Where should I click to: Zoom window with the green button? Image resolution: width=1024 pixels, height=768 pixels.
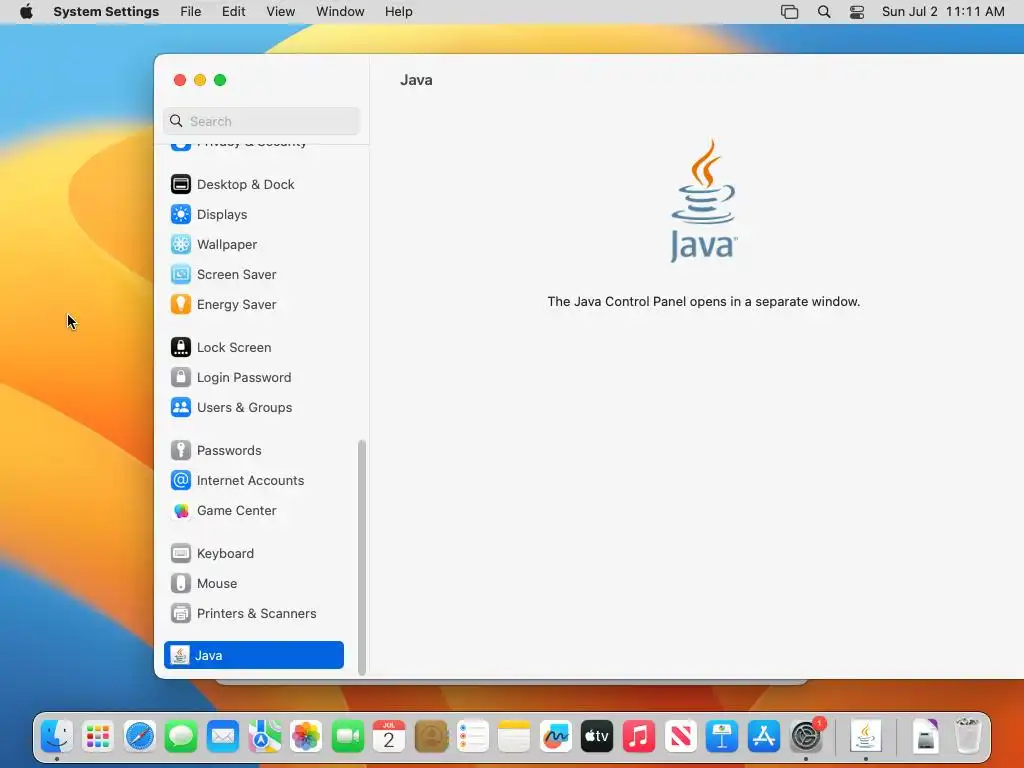tap(220, 80)
